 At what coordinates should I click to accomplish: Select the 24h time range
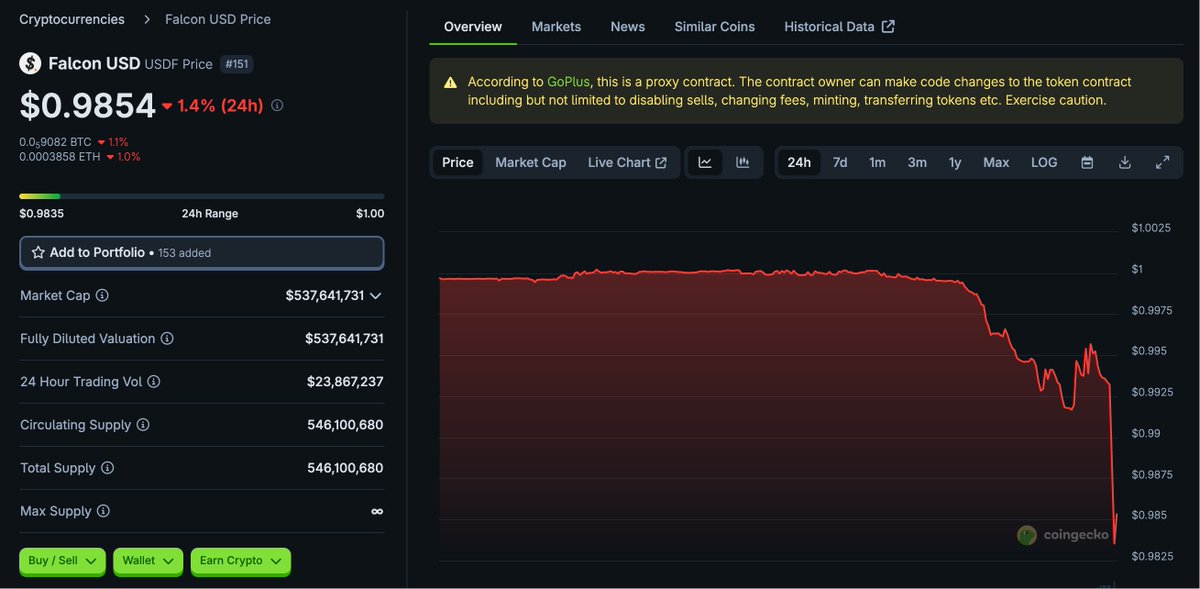[x=799, y=162]
